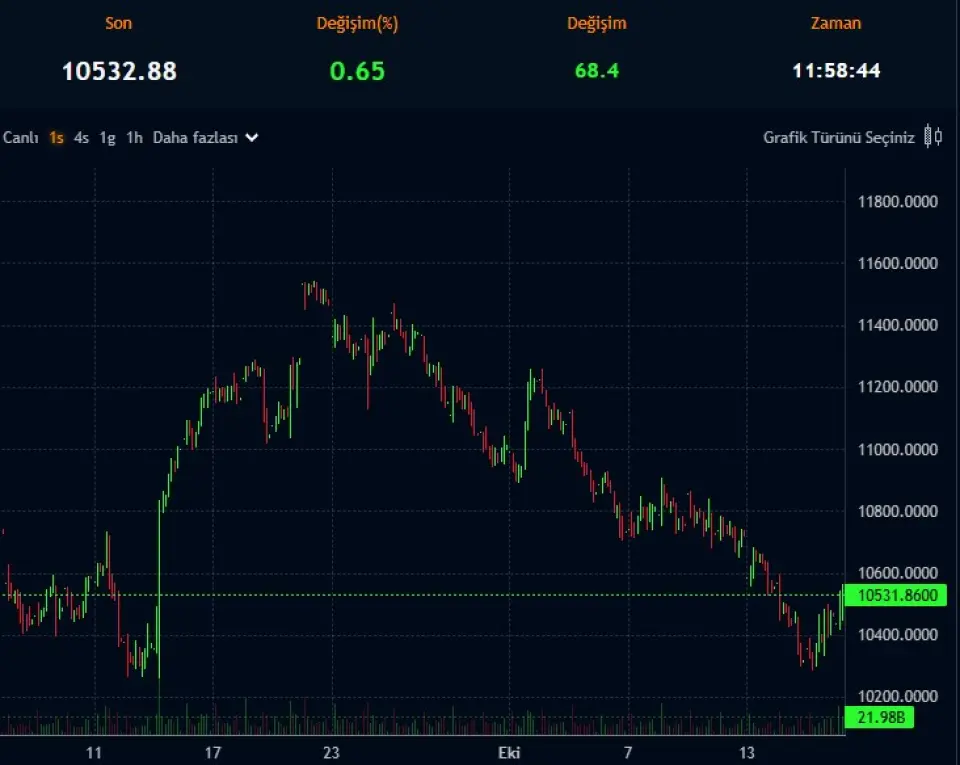Viewport: 960px width, 765px height.
Task: Click the Değişim value 68.4
Action: tap(596, 71)
